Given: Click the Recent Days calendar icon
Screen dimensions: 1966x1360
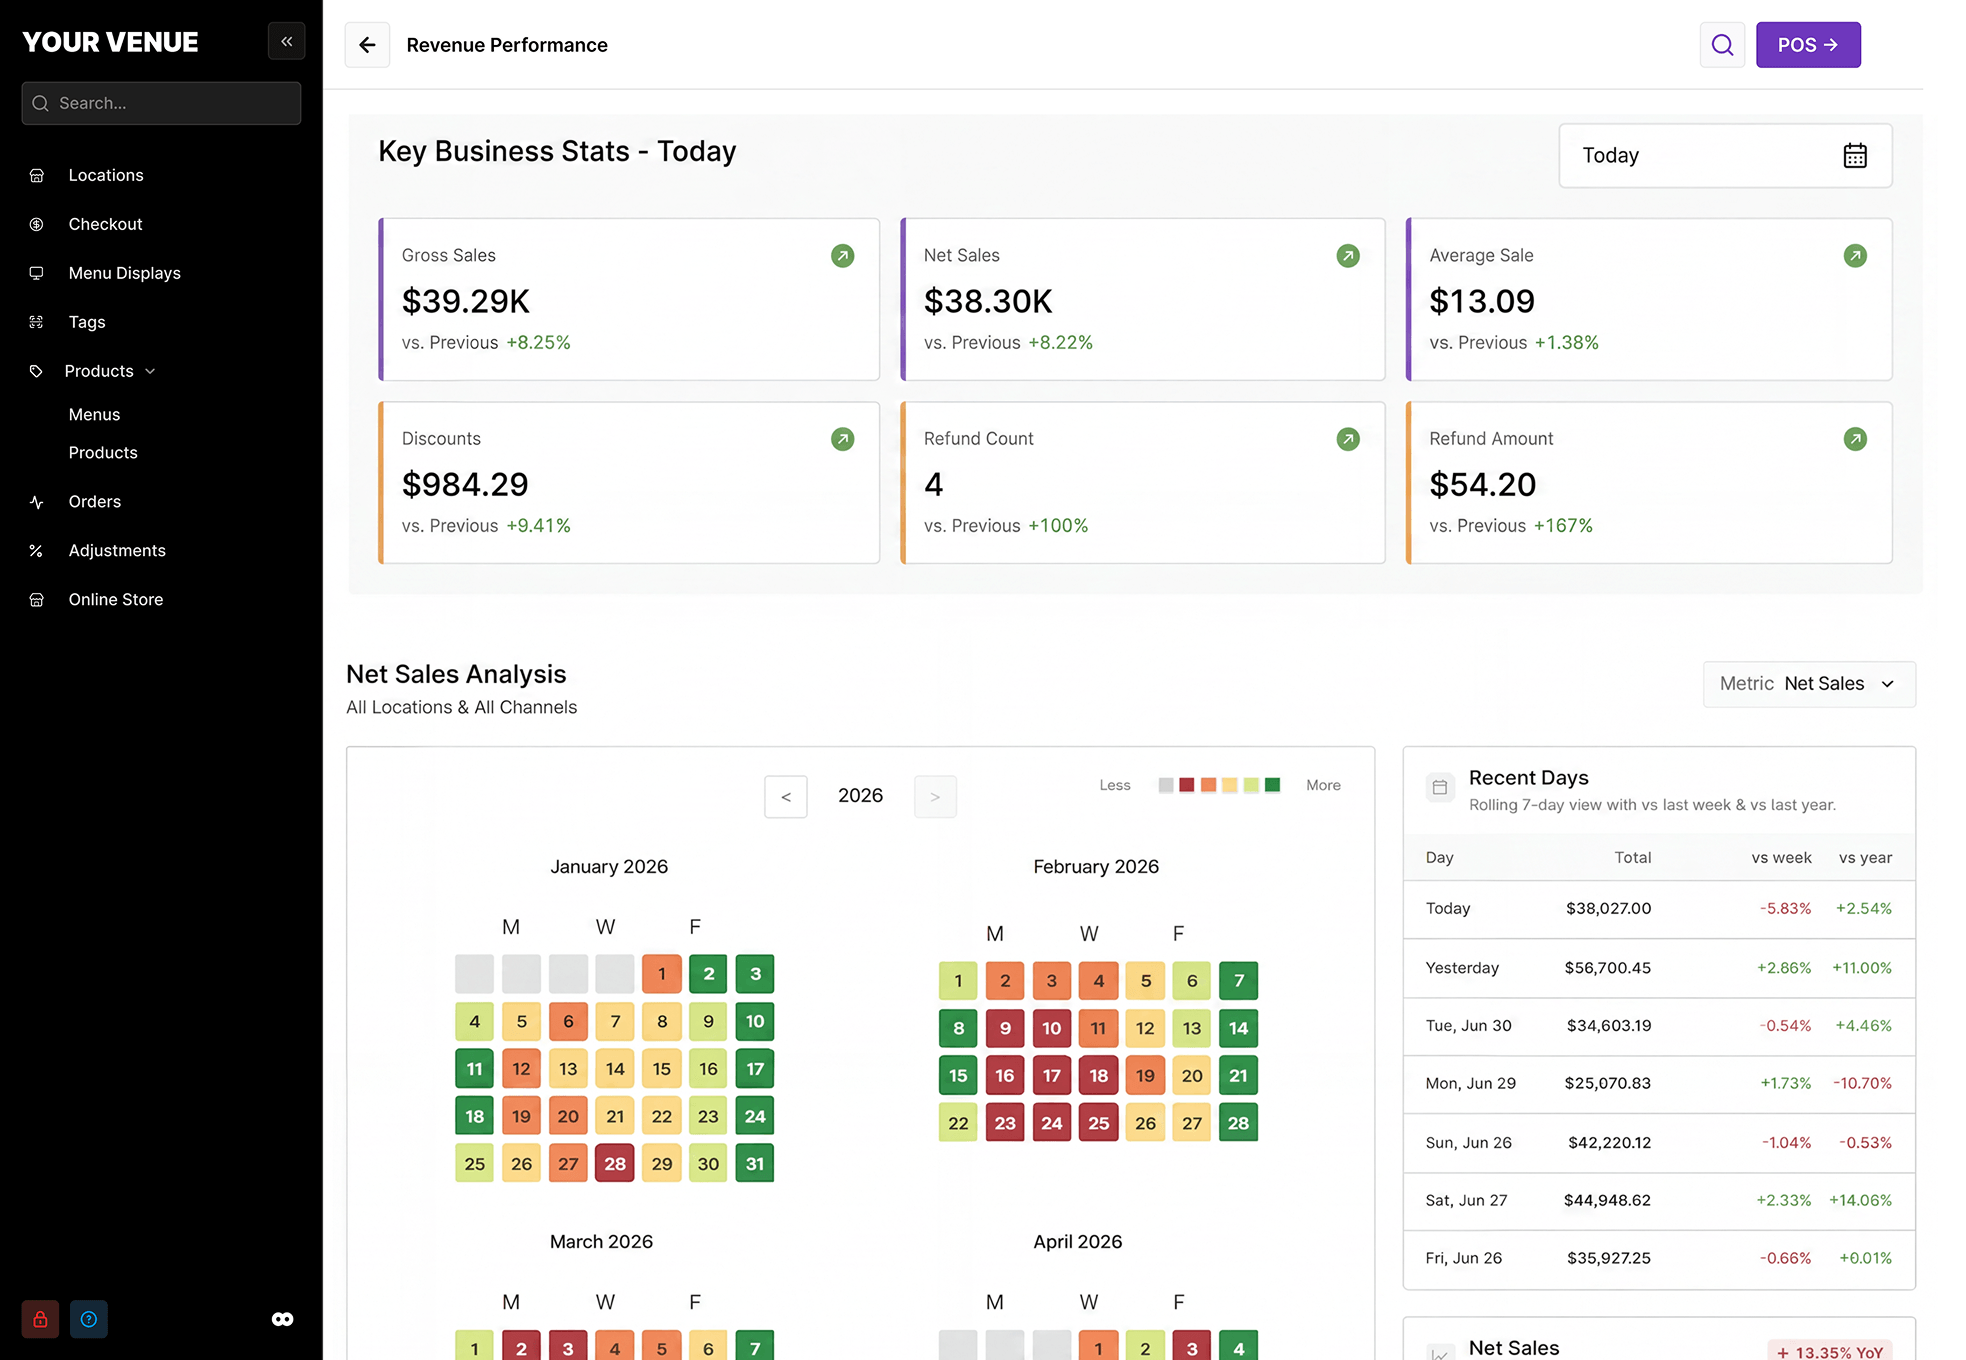Looking at the screenshot, I should point(1440,787).
